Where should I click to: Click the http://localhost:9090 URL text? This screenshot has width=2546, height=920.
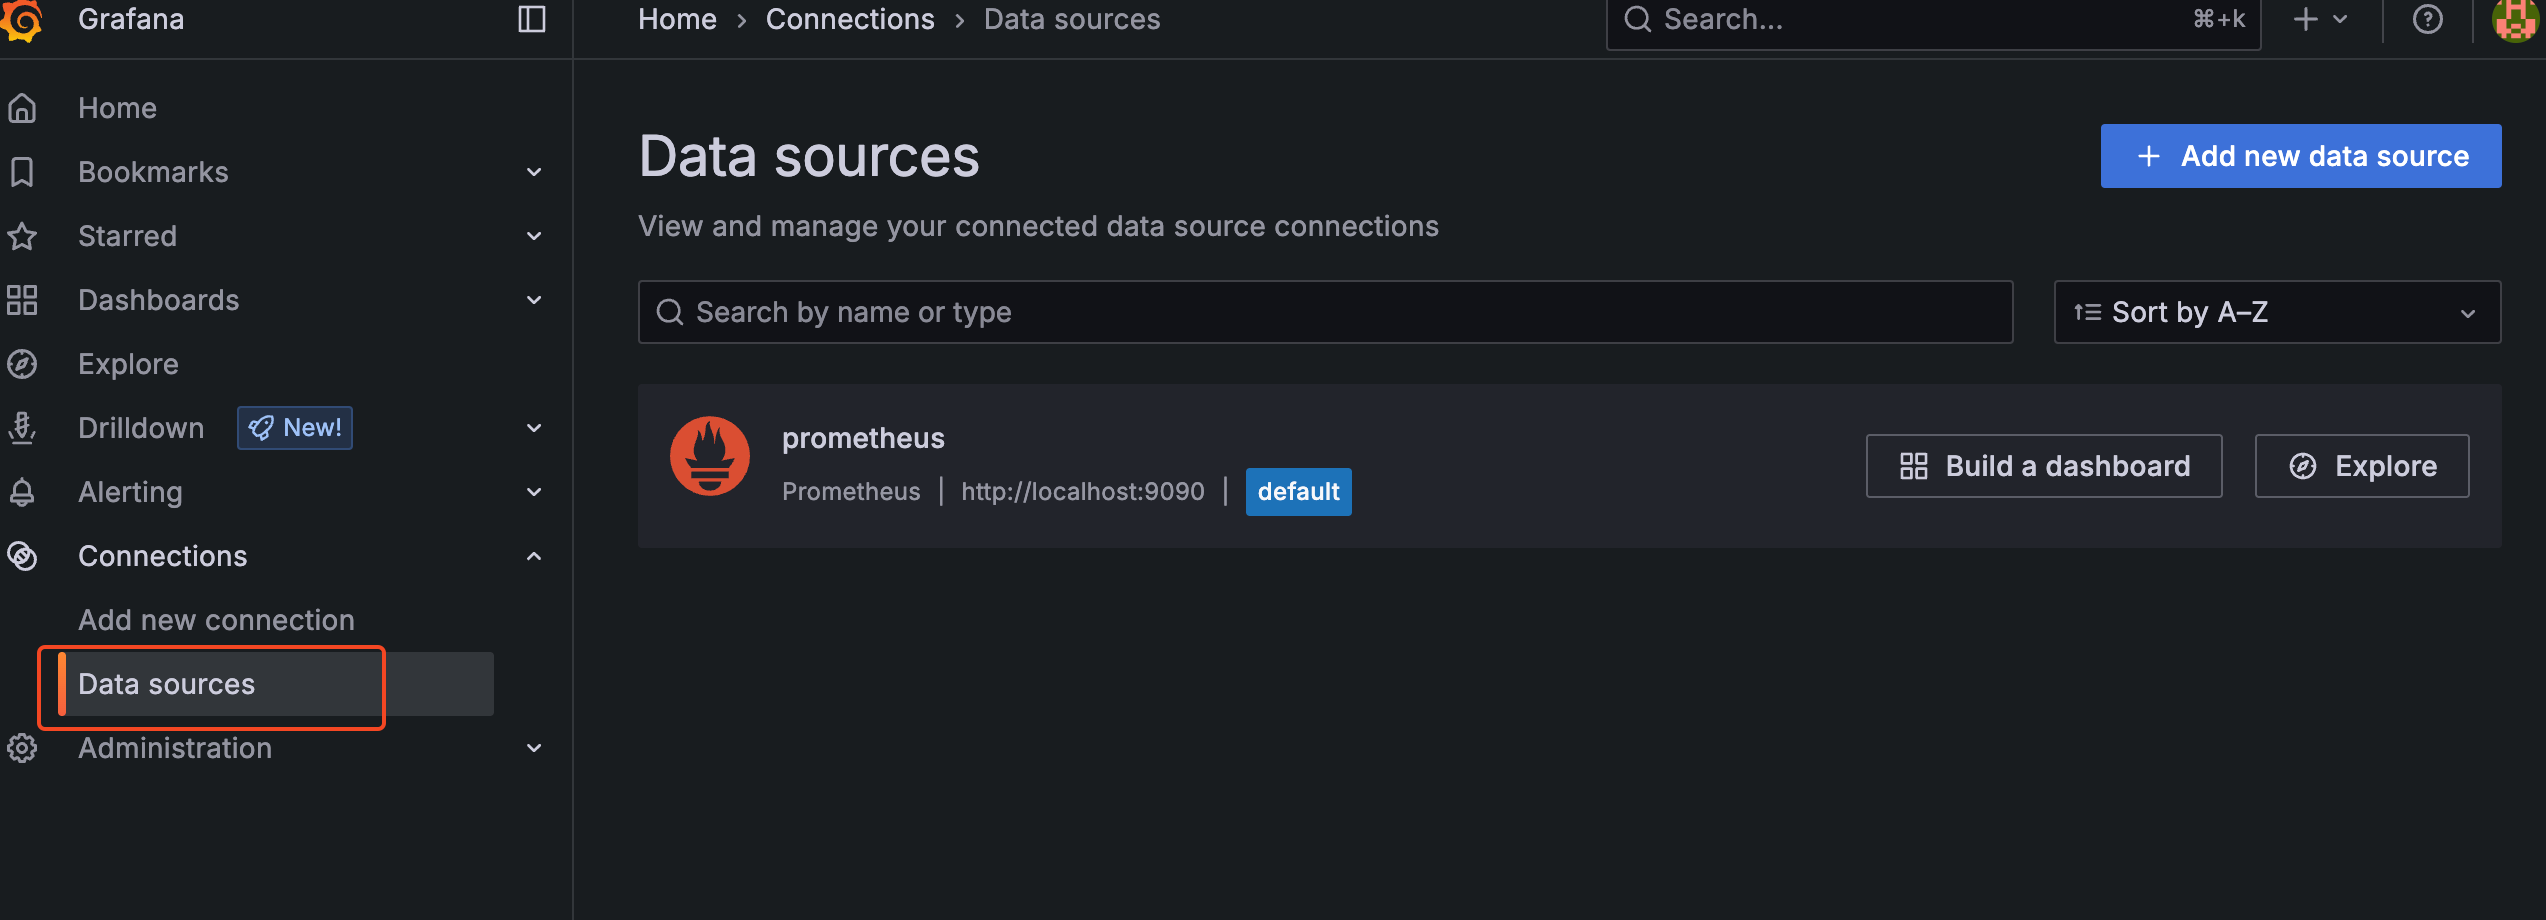(x=1083, y=492)
